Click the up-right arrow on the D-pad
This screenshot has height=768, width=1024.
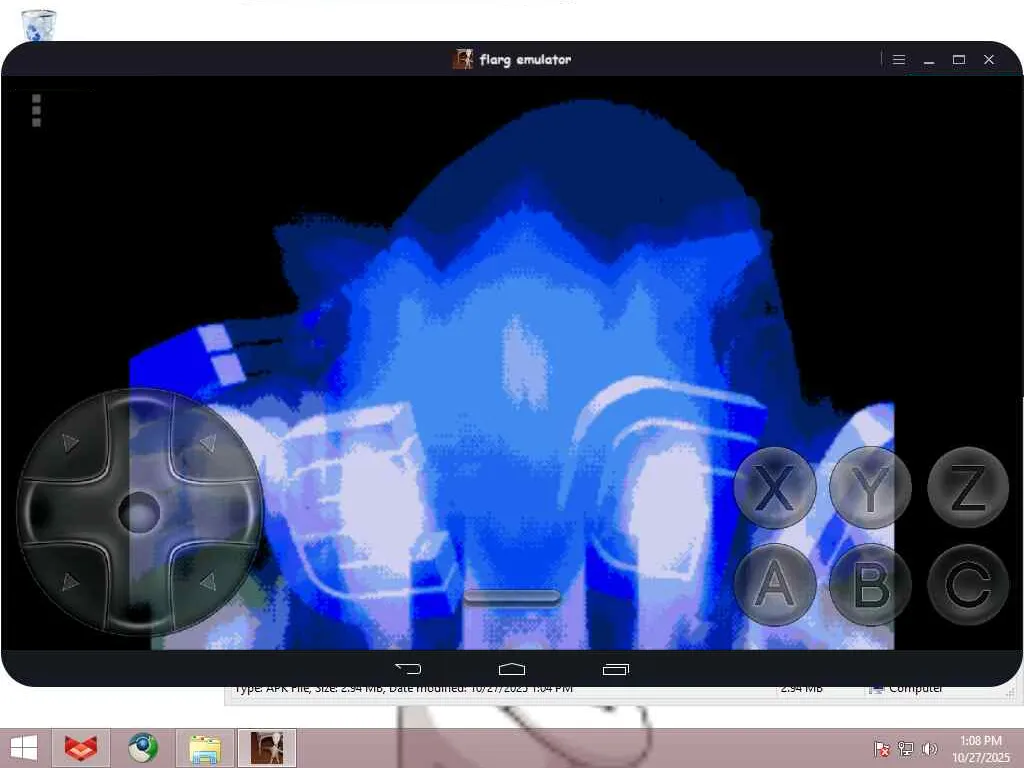tap(208, 443)
